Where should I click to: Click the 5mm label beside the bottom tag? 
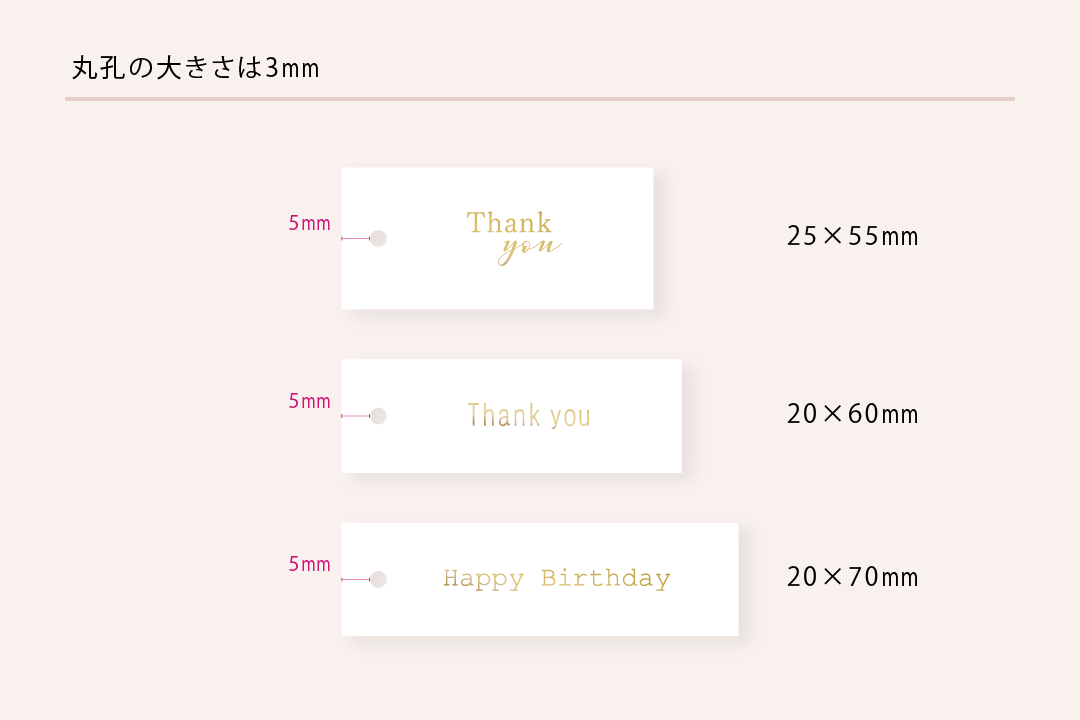tap(309, 564)
